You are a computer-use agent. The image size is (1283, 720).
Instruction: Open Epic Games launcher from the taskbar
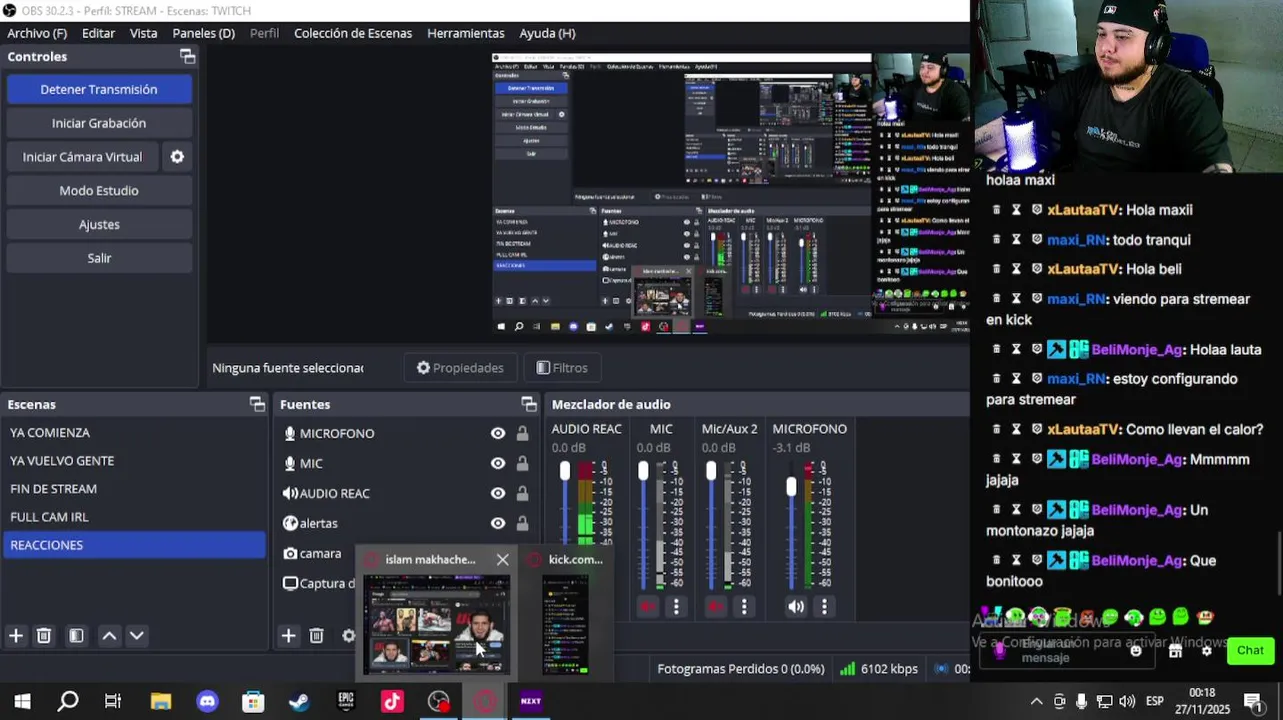(x=346, y=702)
